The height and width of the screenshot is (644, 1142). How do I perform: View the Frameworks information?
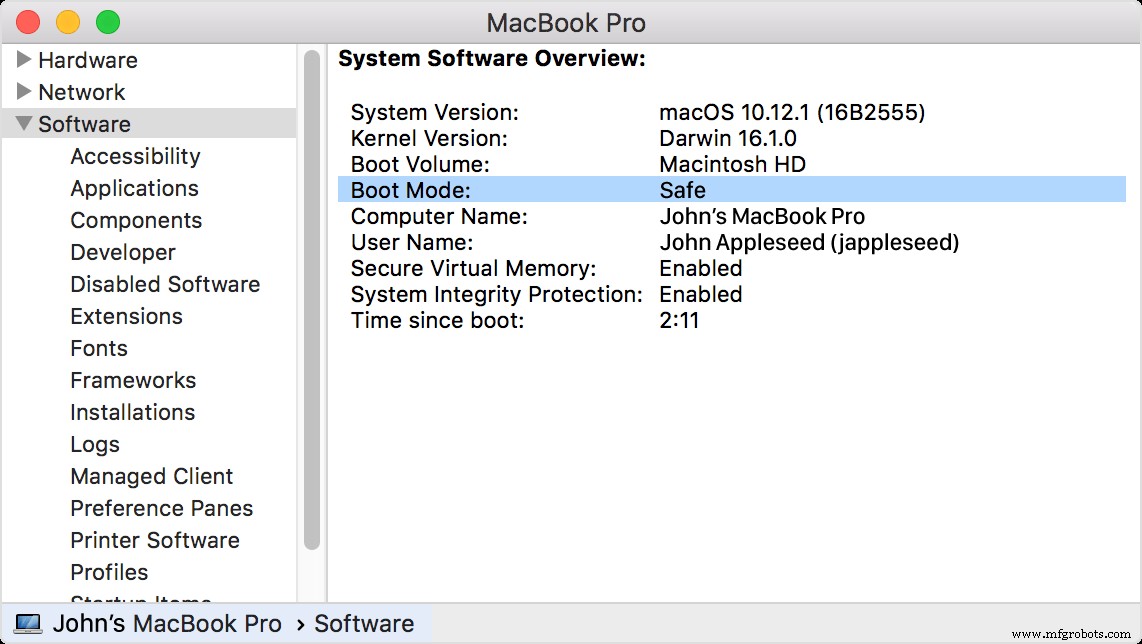click(x=133, y=380)
